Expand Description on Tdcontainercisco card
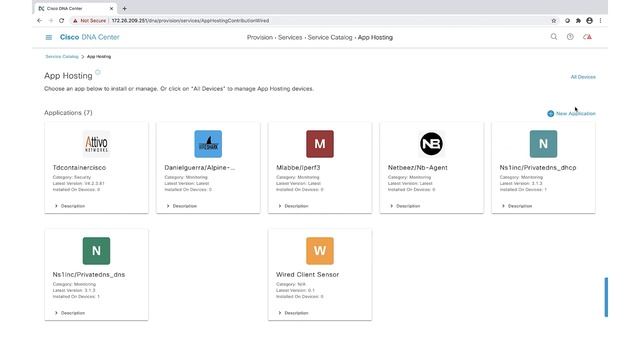This screenshot has width=640, height=360. [70, 206]
